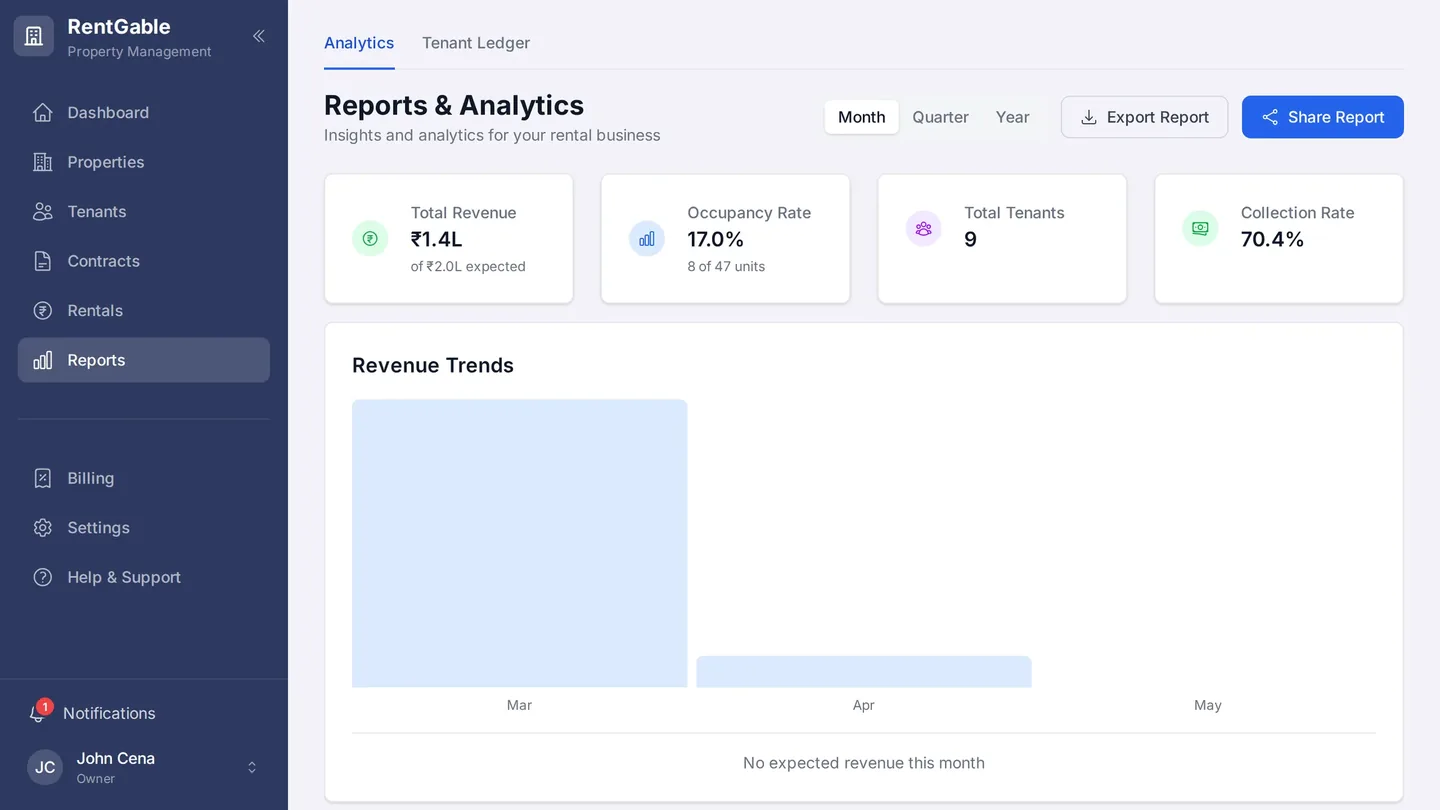Open Help & Support
The width and height of the screenshot is (1440, 810).
[x=144, y=577]
